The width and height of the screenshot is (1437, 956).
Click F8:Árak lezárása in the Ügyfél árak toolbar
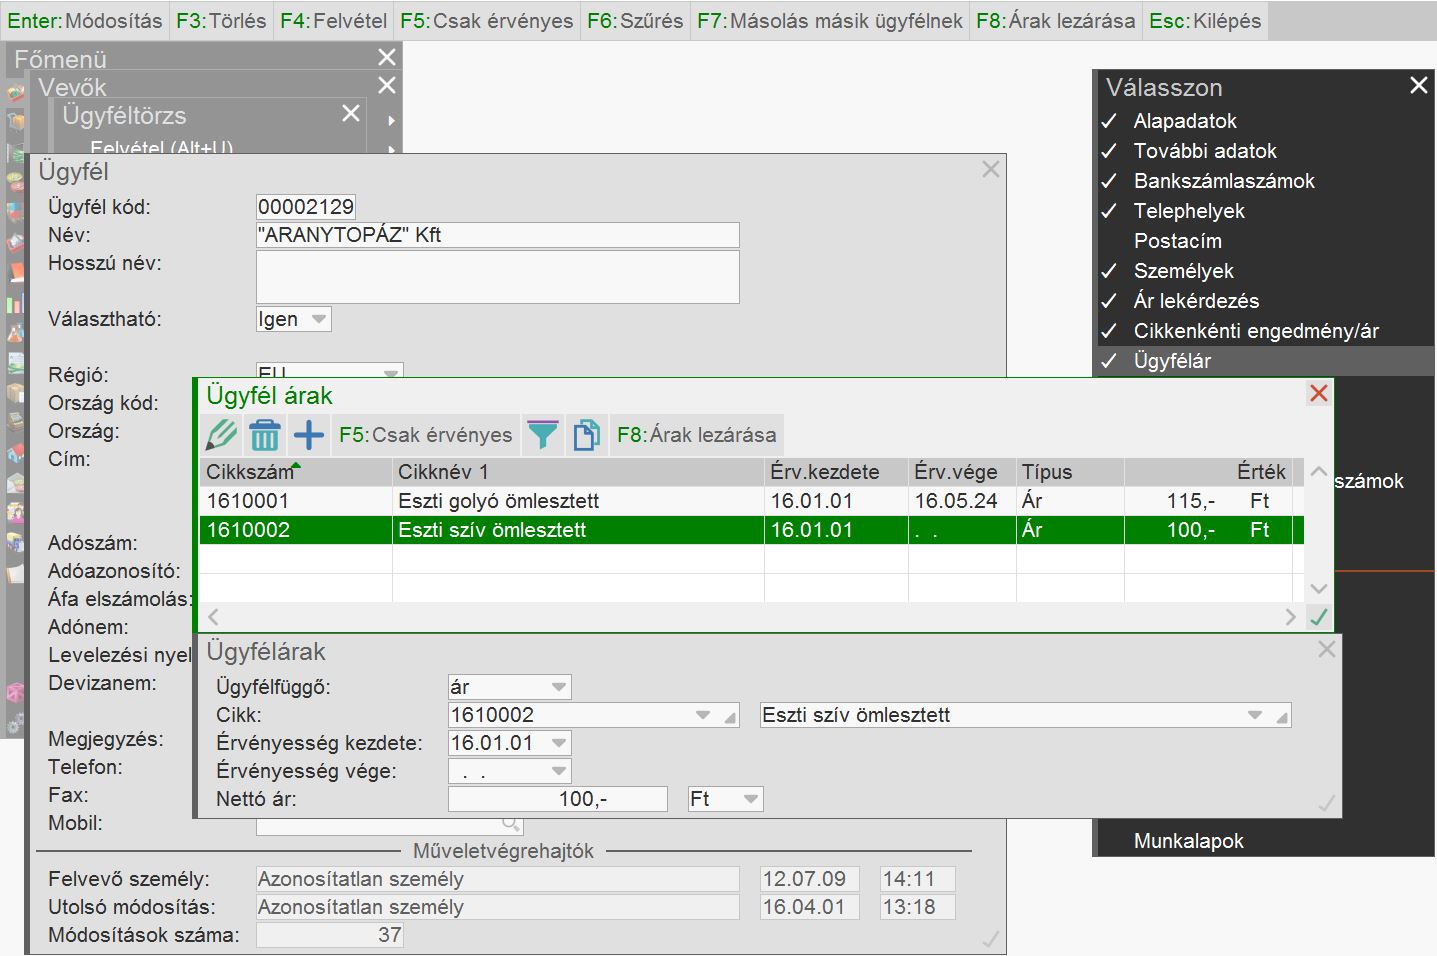point(697,435)
